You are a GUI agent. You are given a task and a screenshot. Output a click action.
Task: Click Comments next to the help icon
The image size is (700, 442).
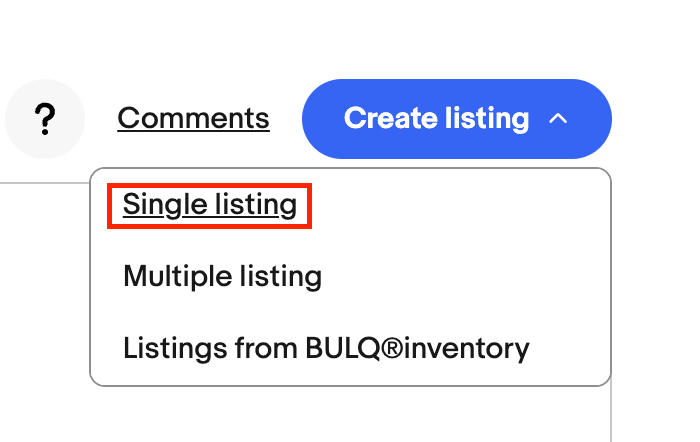click(193, 119)
